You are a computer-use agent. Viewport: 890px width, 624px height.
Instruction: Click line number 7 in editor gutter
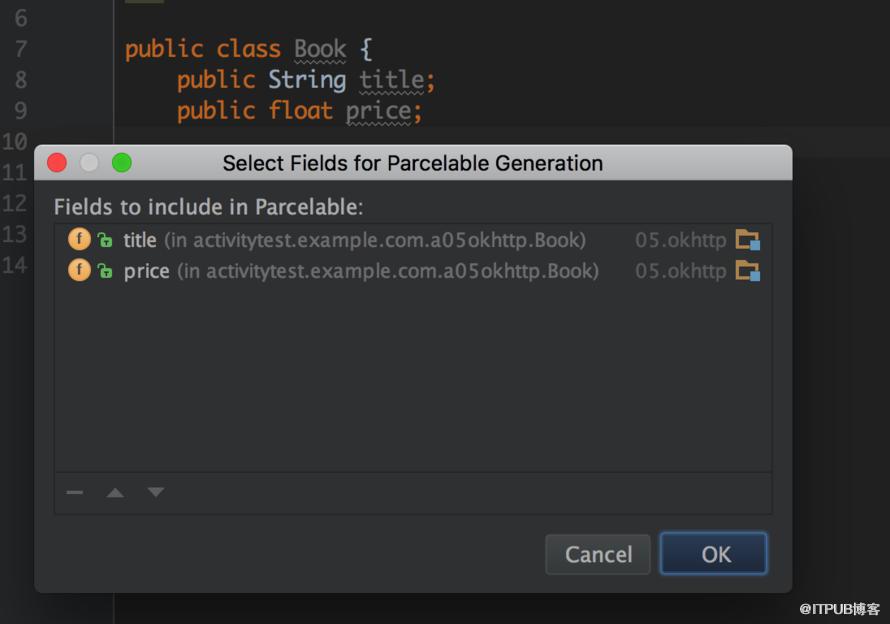(x=21, y=49)
